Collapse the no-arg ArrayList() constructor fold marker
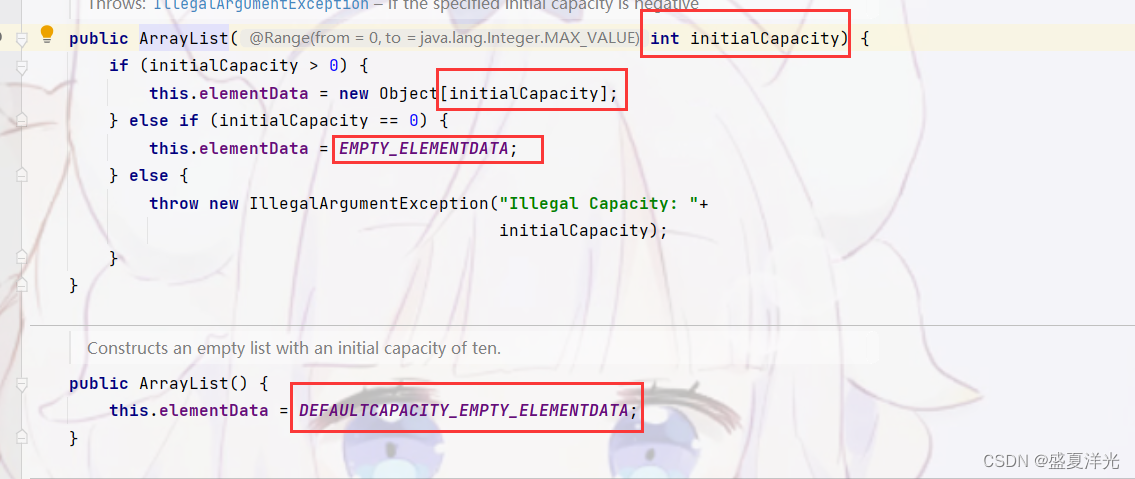 (x=22, y=383)
